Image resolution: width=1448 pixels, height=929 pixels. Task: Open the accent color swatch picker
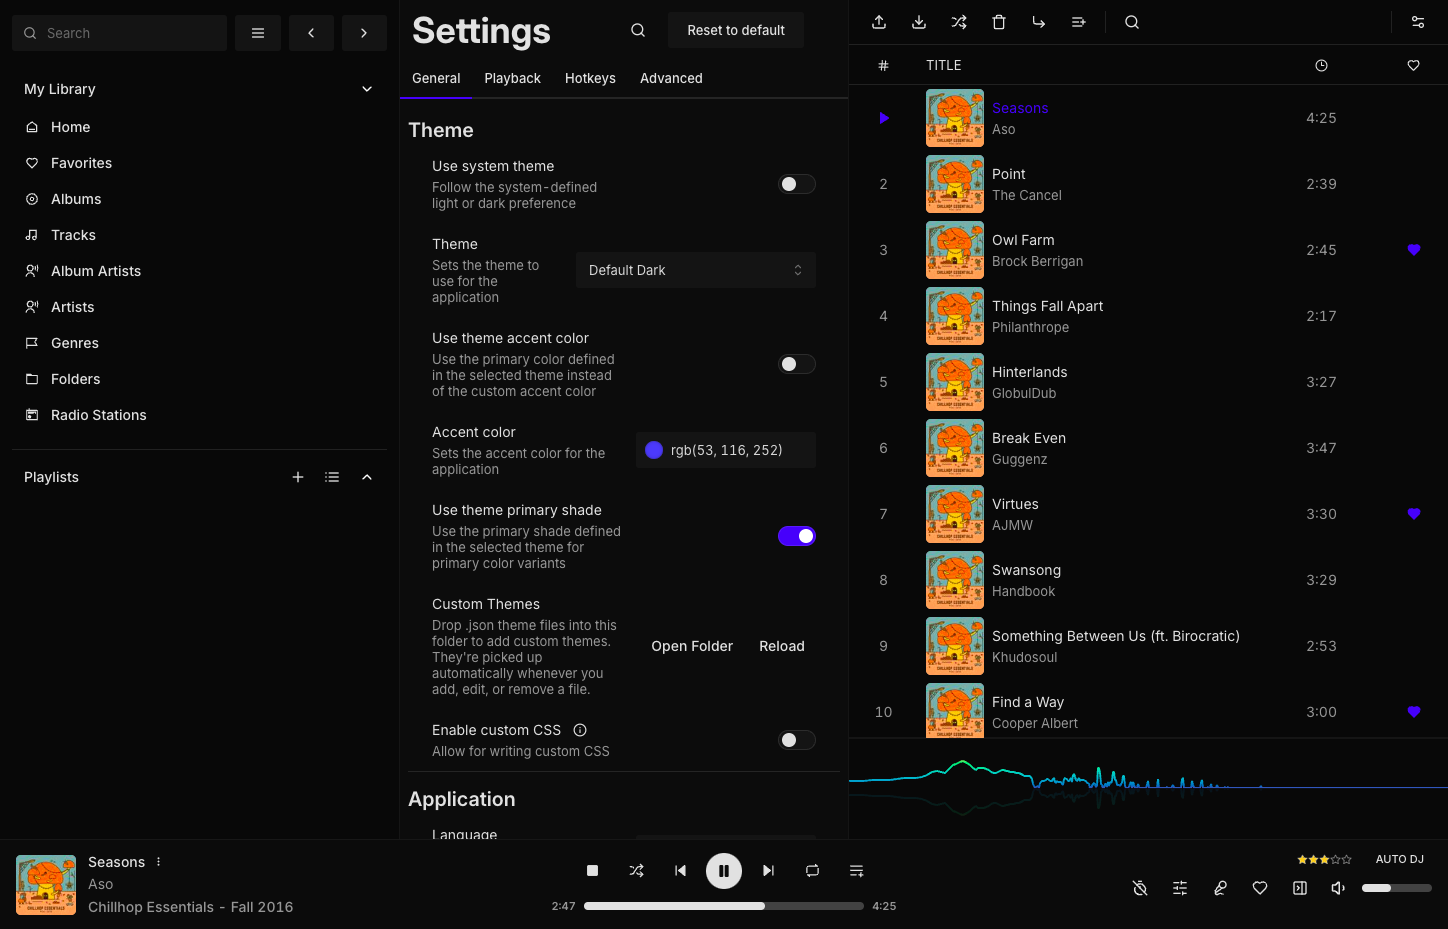coord(654,450)
